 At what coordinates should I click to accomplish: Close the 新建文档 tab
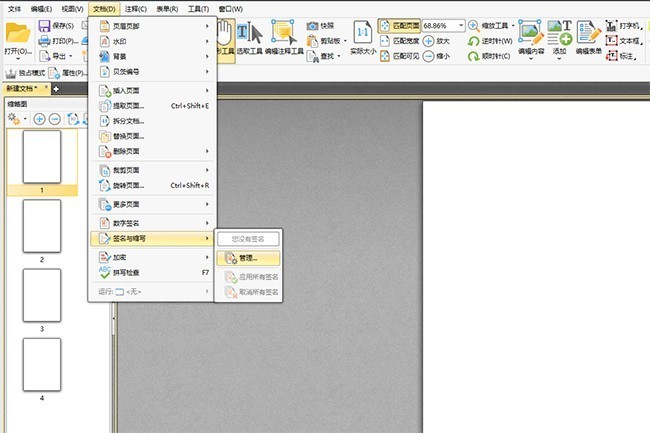[46, 87]
